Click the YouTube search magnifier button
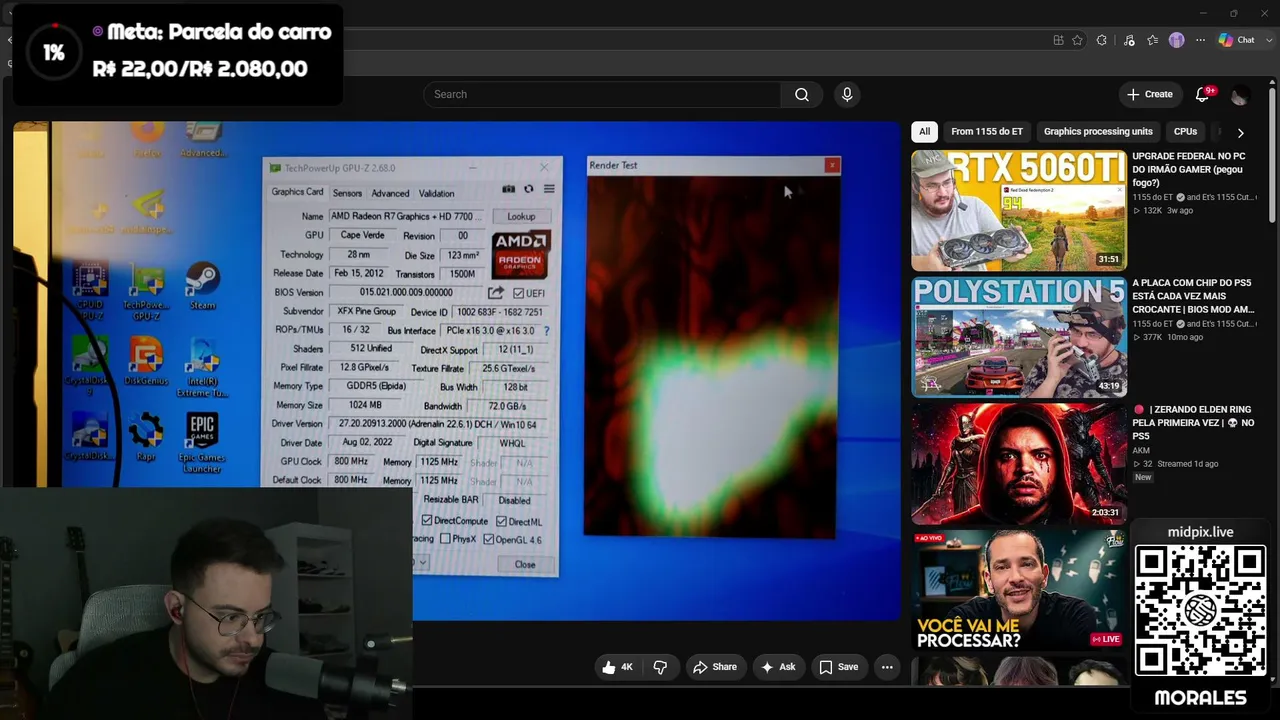The height and width of the screenshot is (720, 1280). coord(802,94)
